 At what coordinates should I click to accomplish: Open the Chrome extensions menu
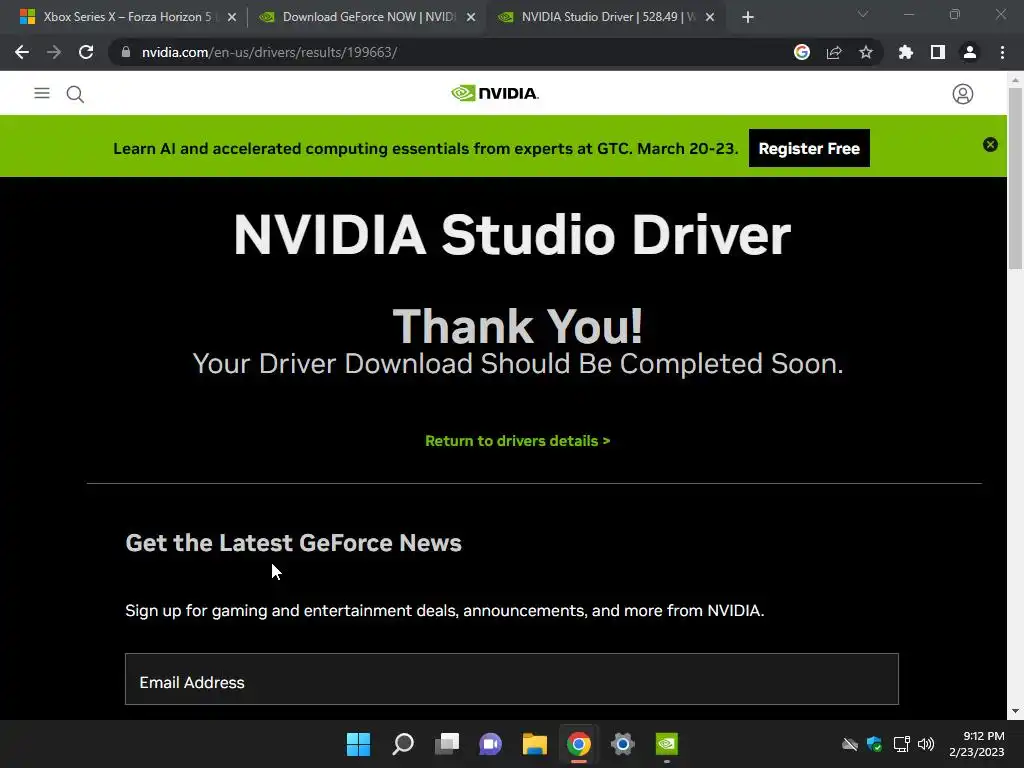pyautogui.click(x=906, y=52)
